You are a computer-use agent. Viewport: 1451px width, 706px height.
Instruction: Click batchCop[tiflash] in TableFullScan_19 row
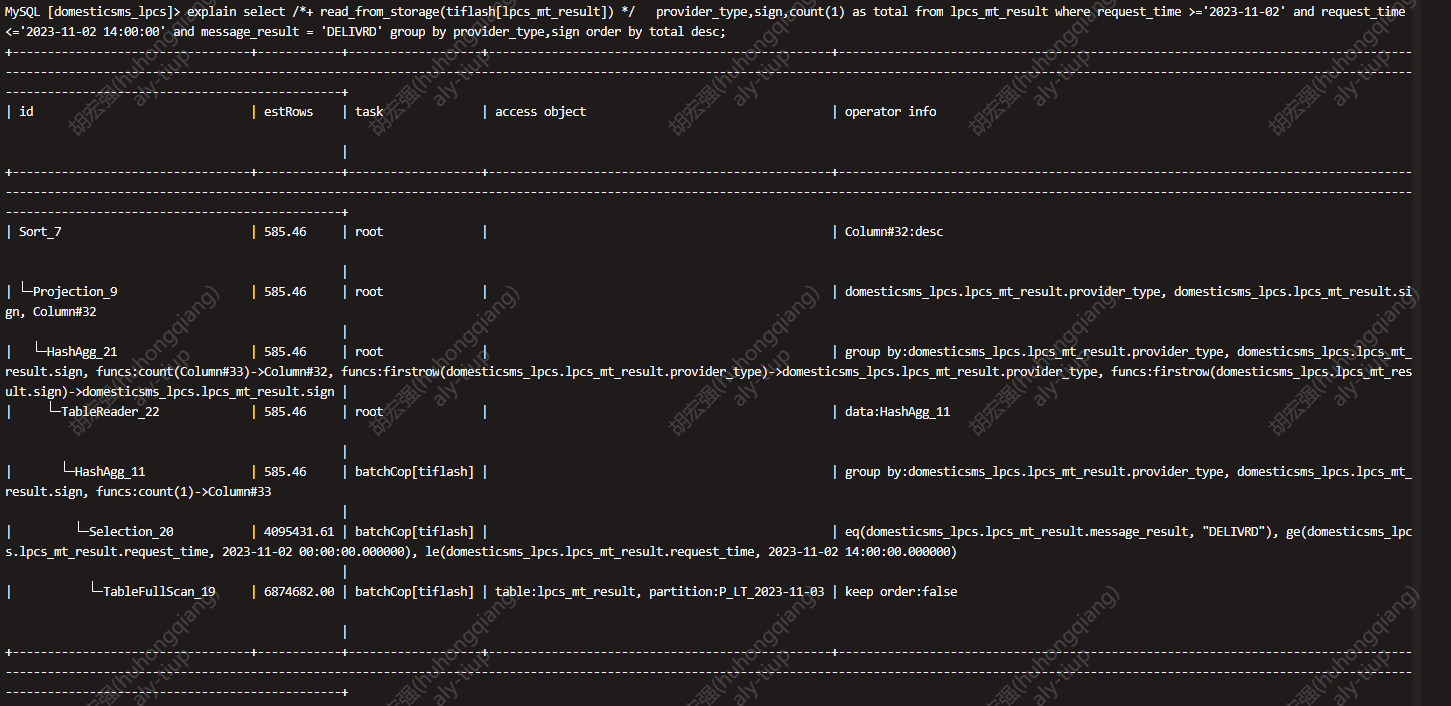click(x=414, y=592)
